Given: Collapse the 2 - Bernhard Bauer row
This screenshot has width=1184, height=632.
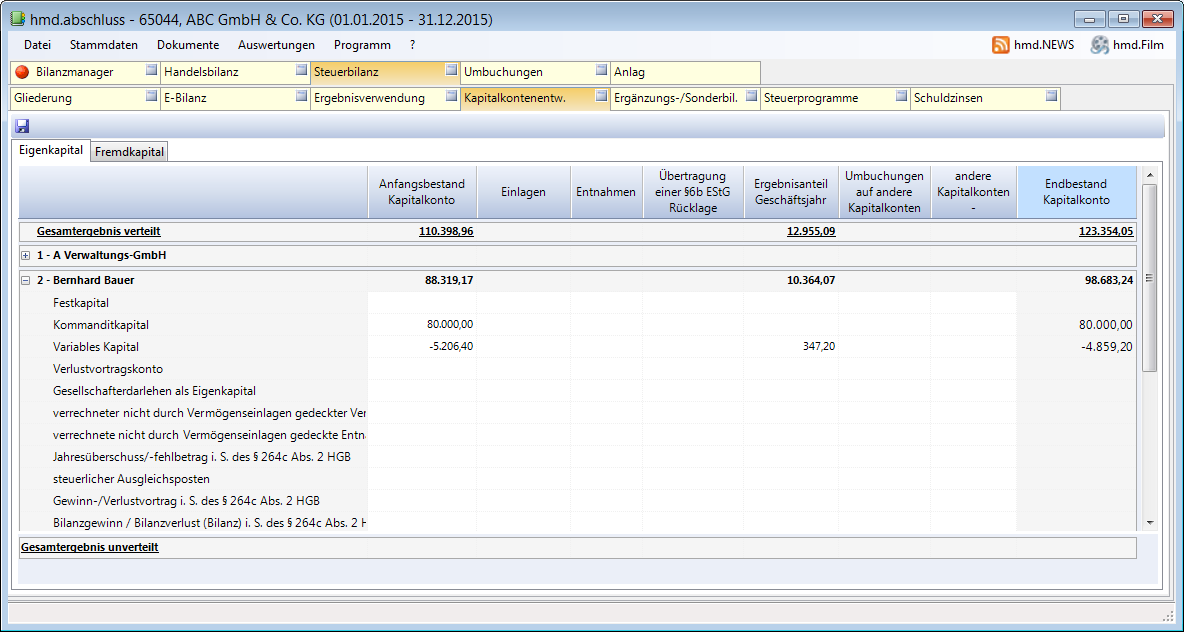Looking at the screenshot, I should point(26,281).
